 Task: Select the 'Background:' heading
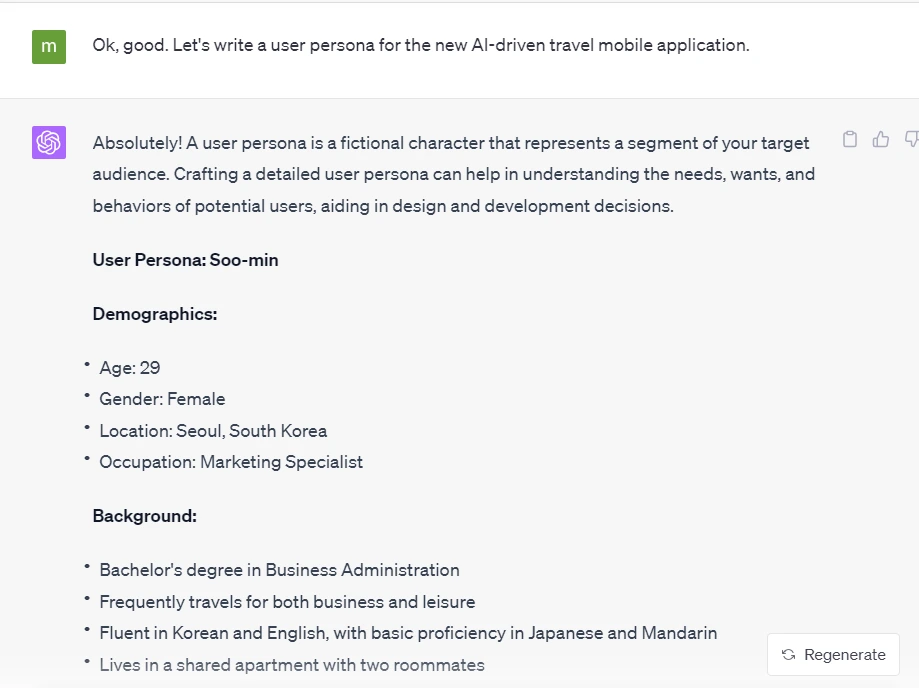pos(145,516)
